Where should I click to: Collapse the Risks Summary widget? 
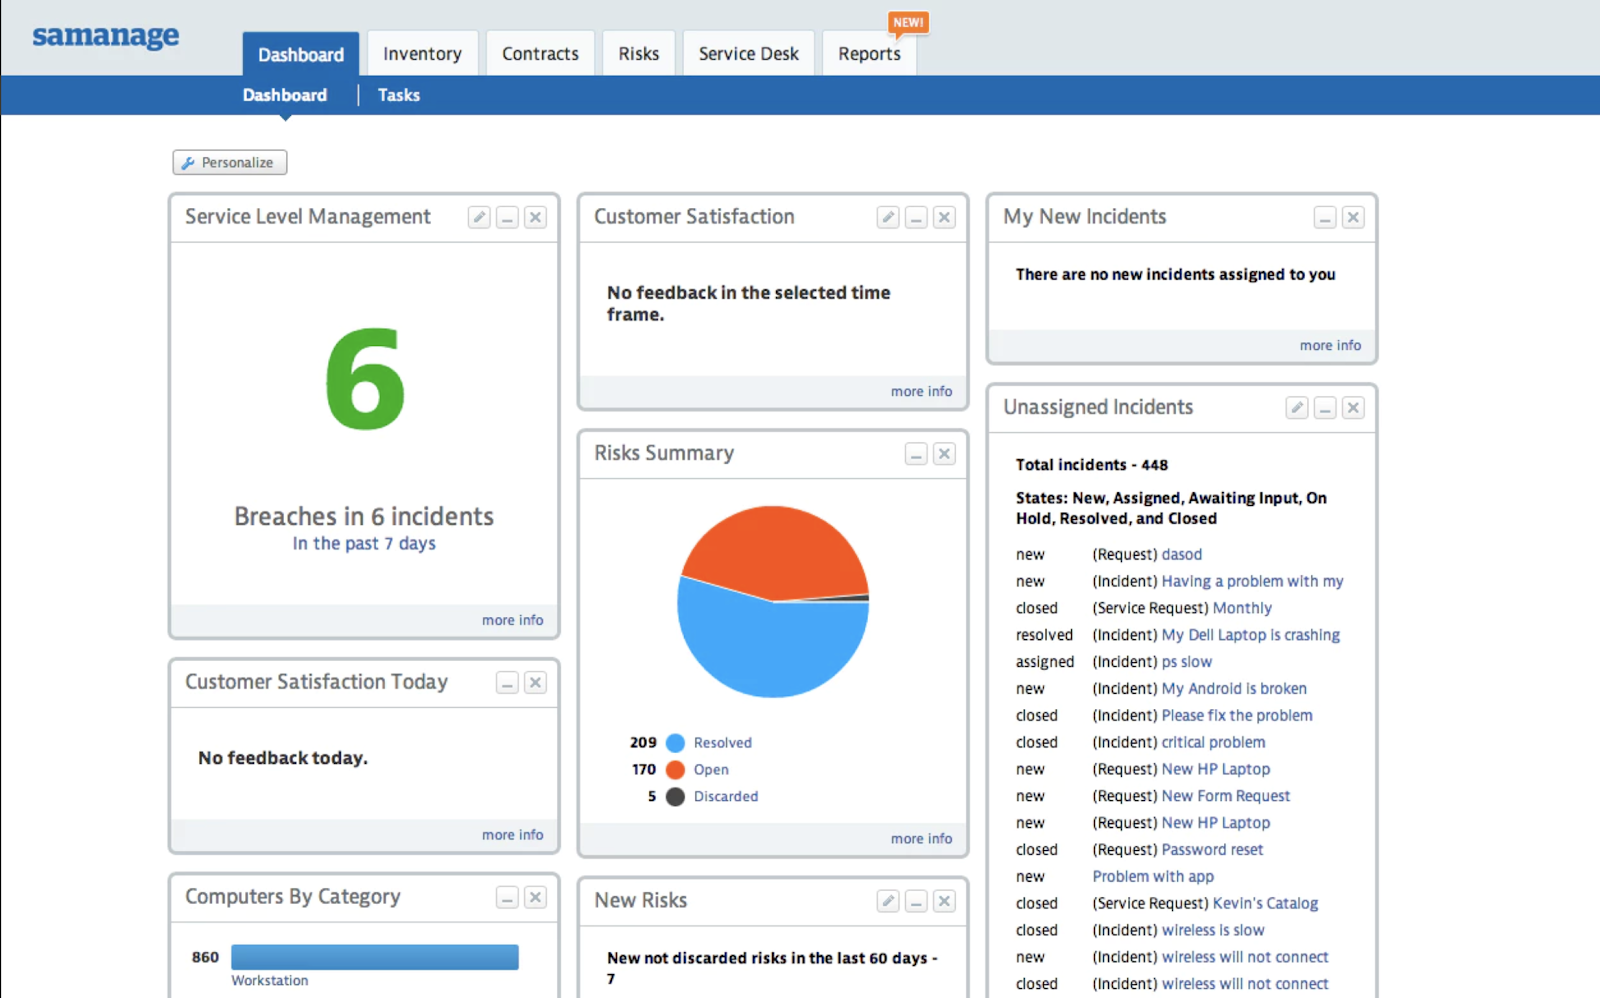(916, 454)
